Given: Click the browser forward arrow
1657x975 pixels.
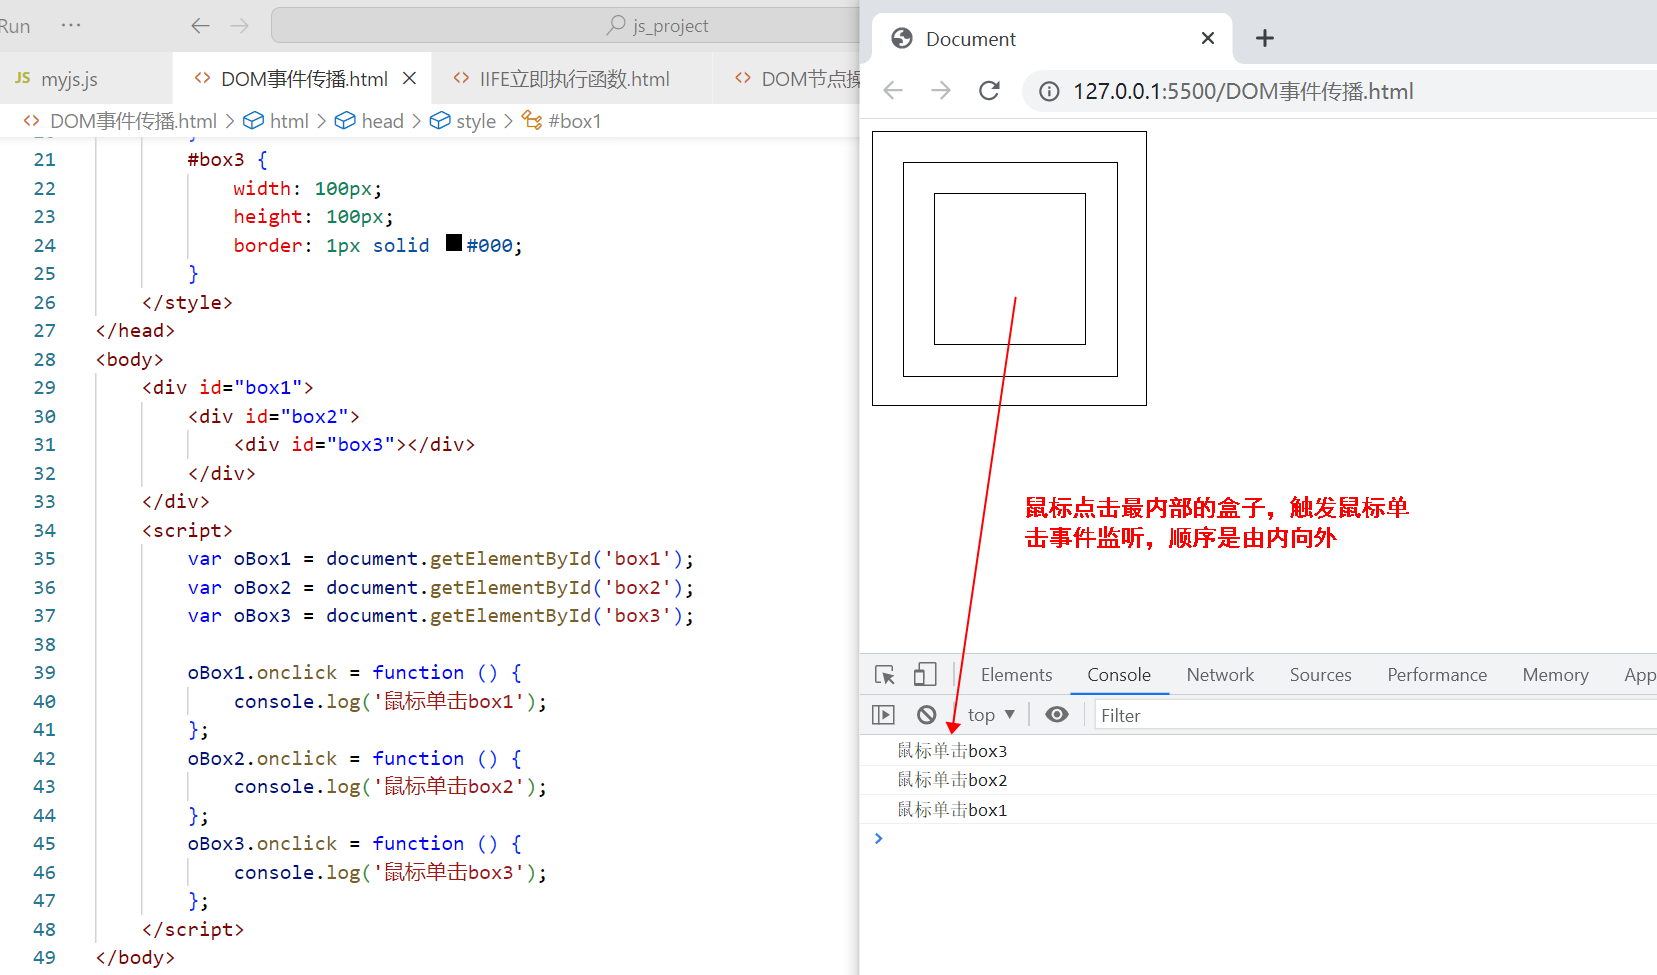Looking at the screenshot, I should click(941, 91).
